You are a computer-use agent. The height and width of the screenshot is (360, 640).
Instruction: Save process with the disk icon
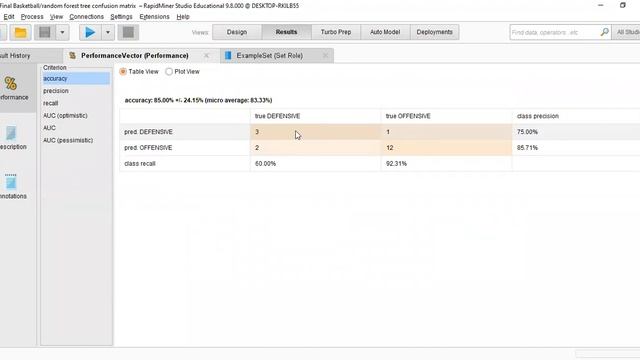tap(45, 32)
